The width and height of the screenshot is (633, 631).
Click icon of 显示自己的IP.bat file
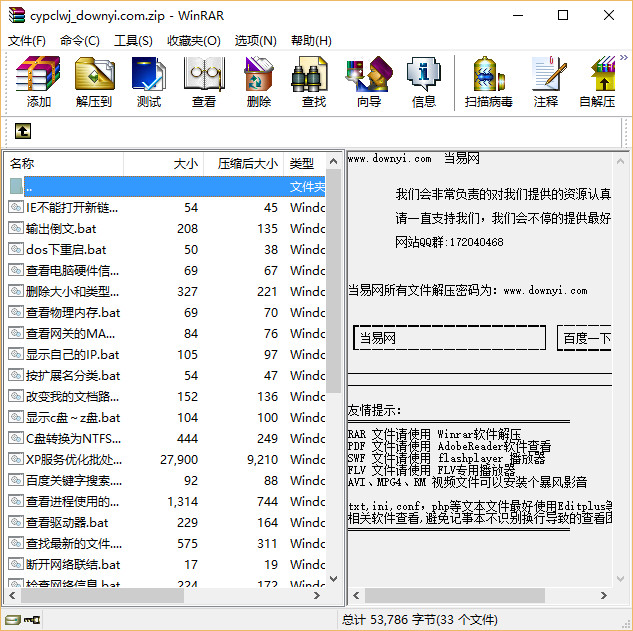tap(16, 354)
